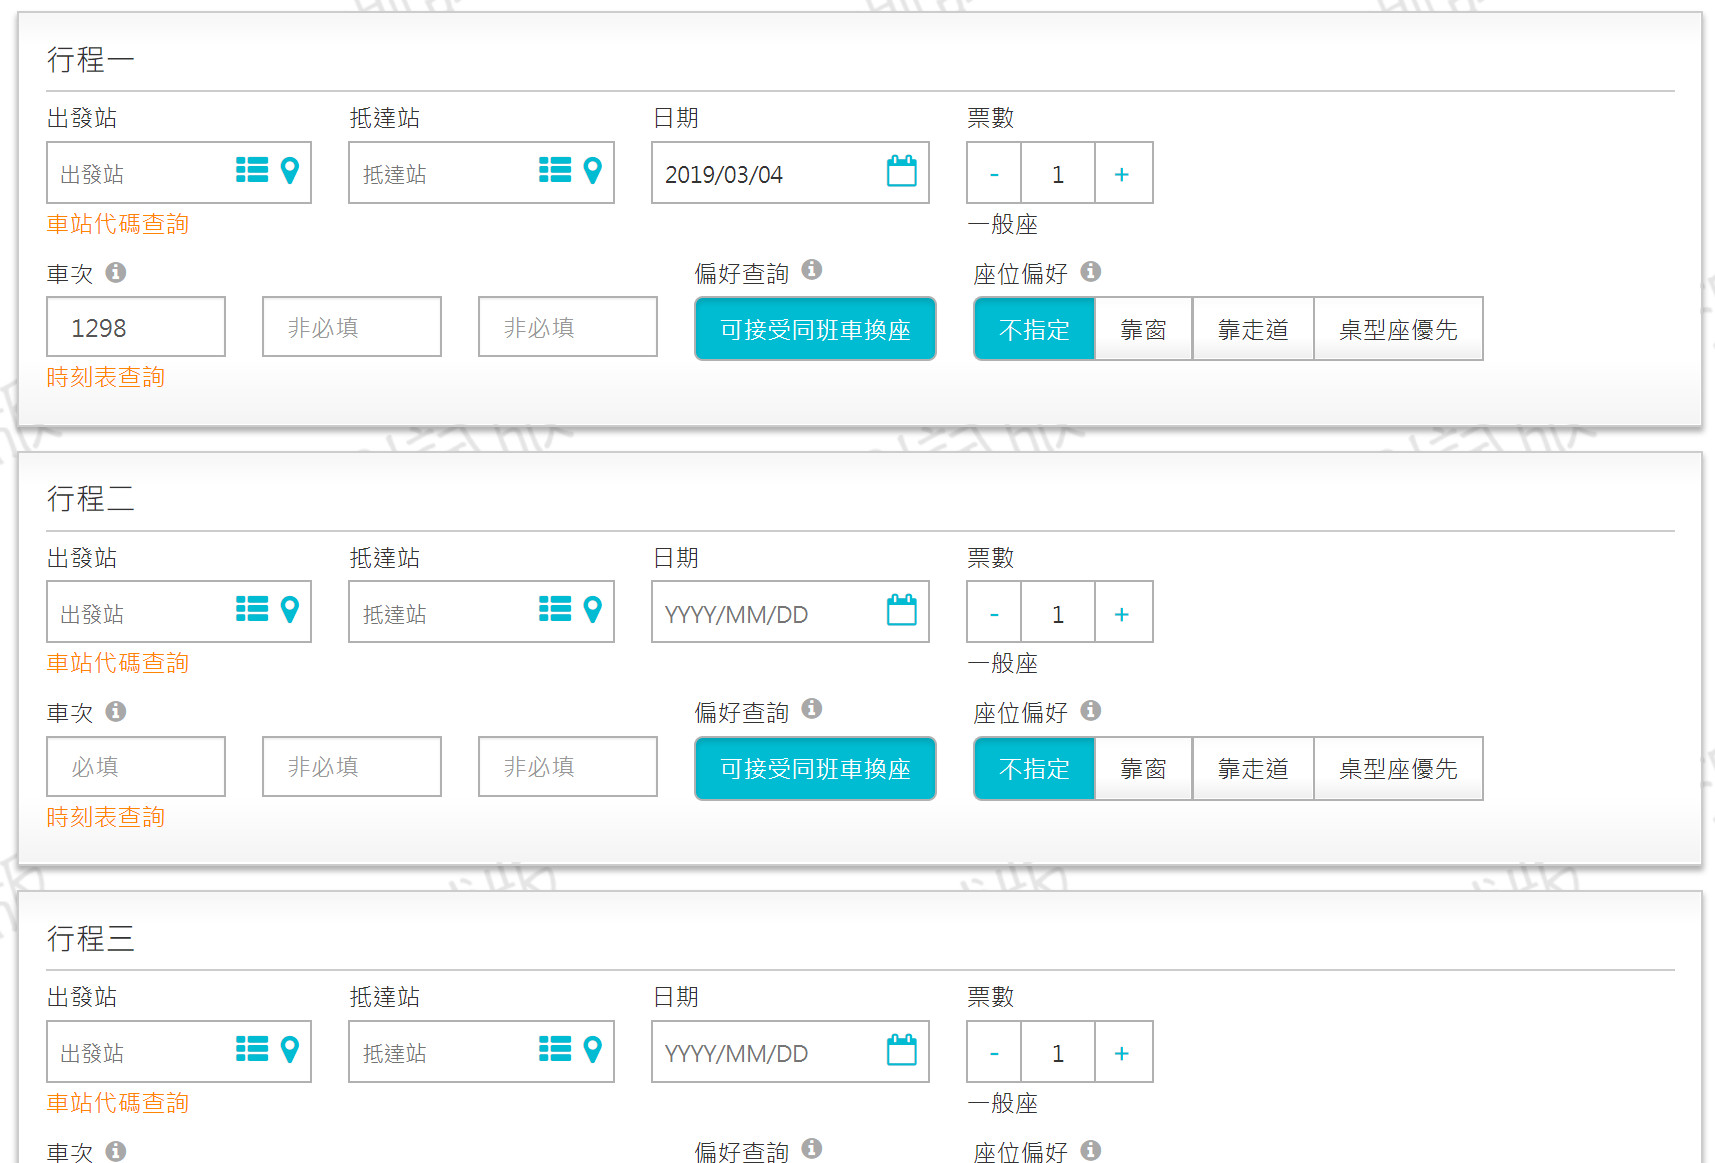The image size is (1715, 1163).
Task: Click info icon beside 行程二 車次 label
Action: [116, 711]
